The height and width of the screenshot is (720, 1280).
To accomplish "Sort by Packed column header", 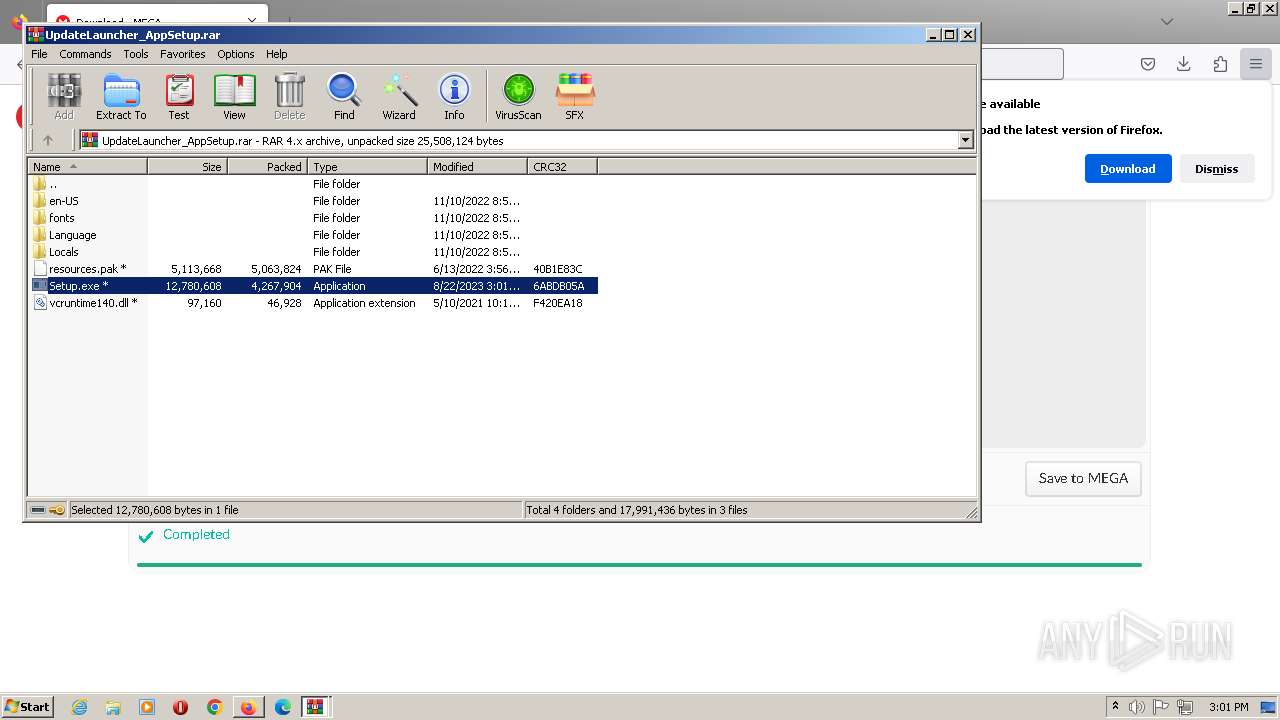I will tap(267, 167).
